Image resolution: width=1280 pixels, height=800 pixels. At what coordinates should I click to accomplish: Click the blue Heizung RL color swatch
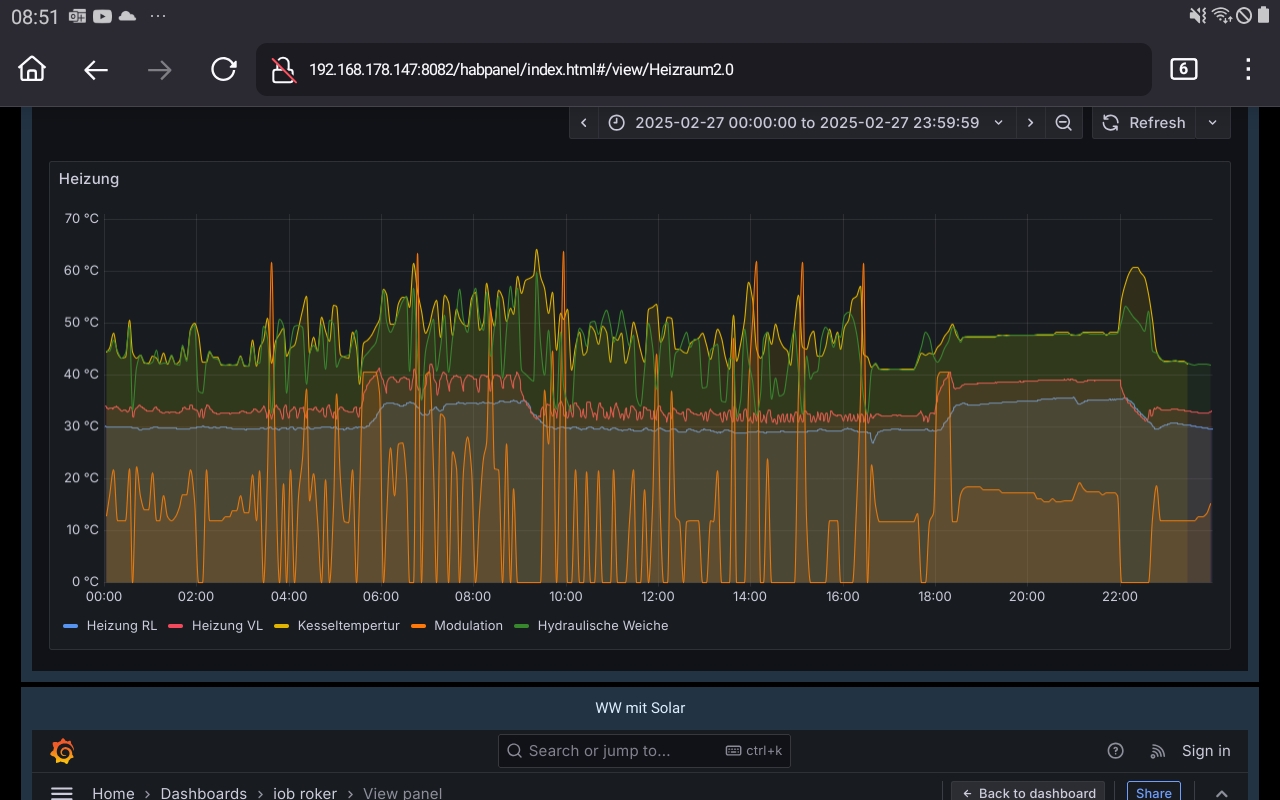coord(70,626)
